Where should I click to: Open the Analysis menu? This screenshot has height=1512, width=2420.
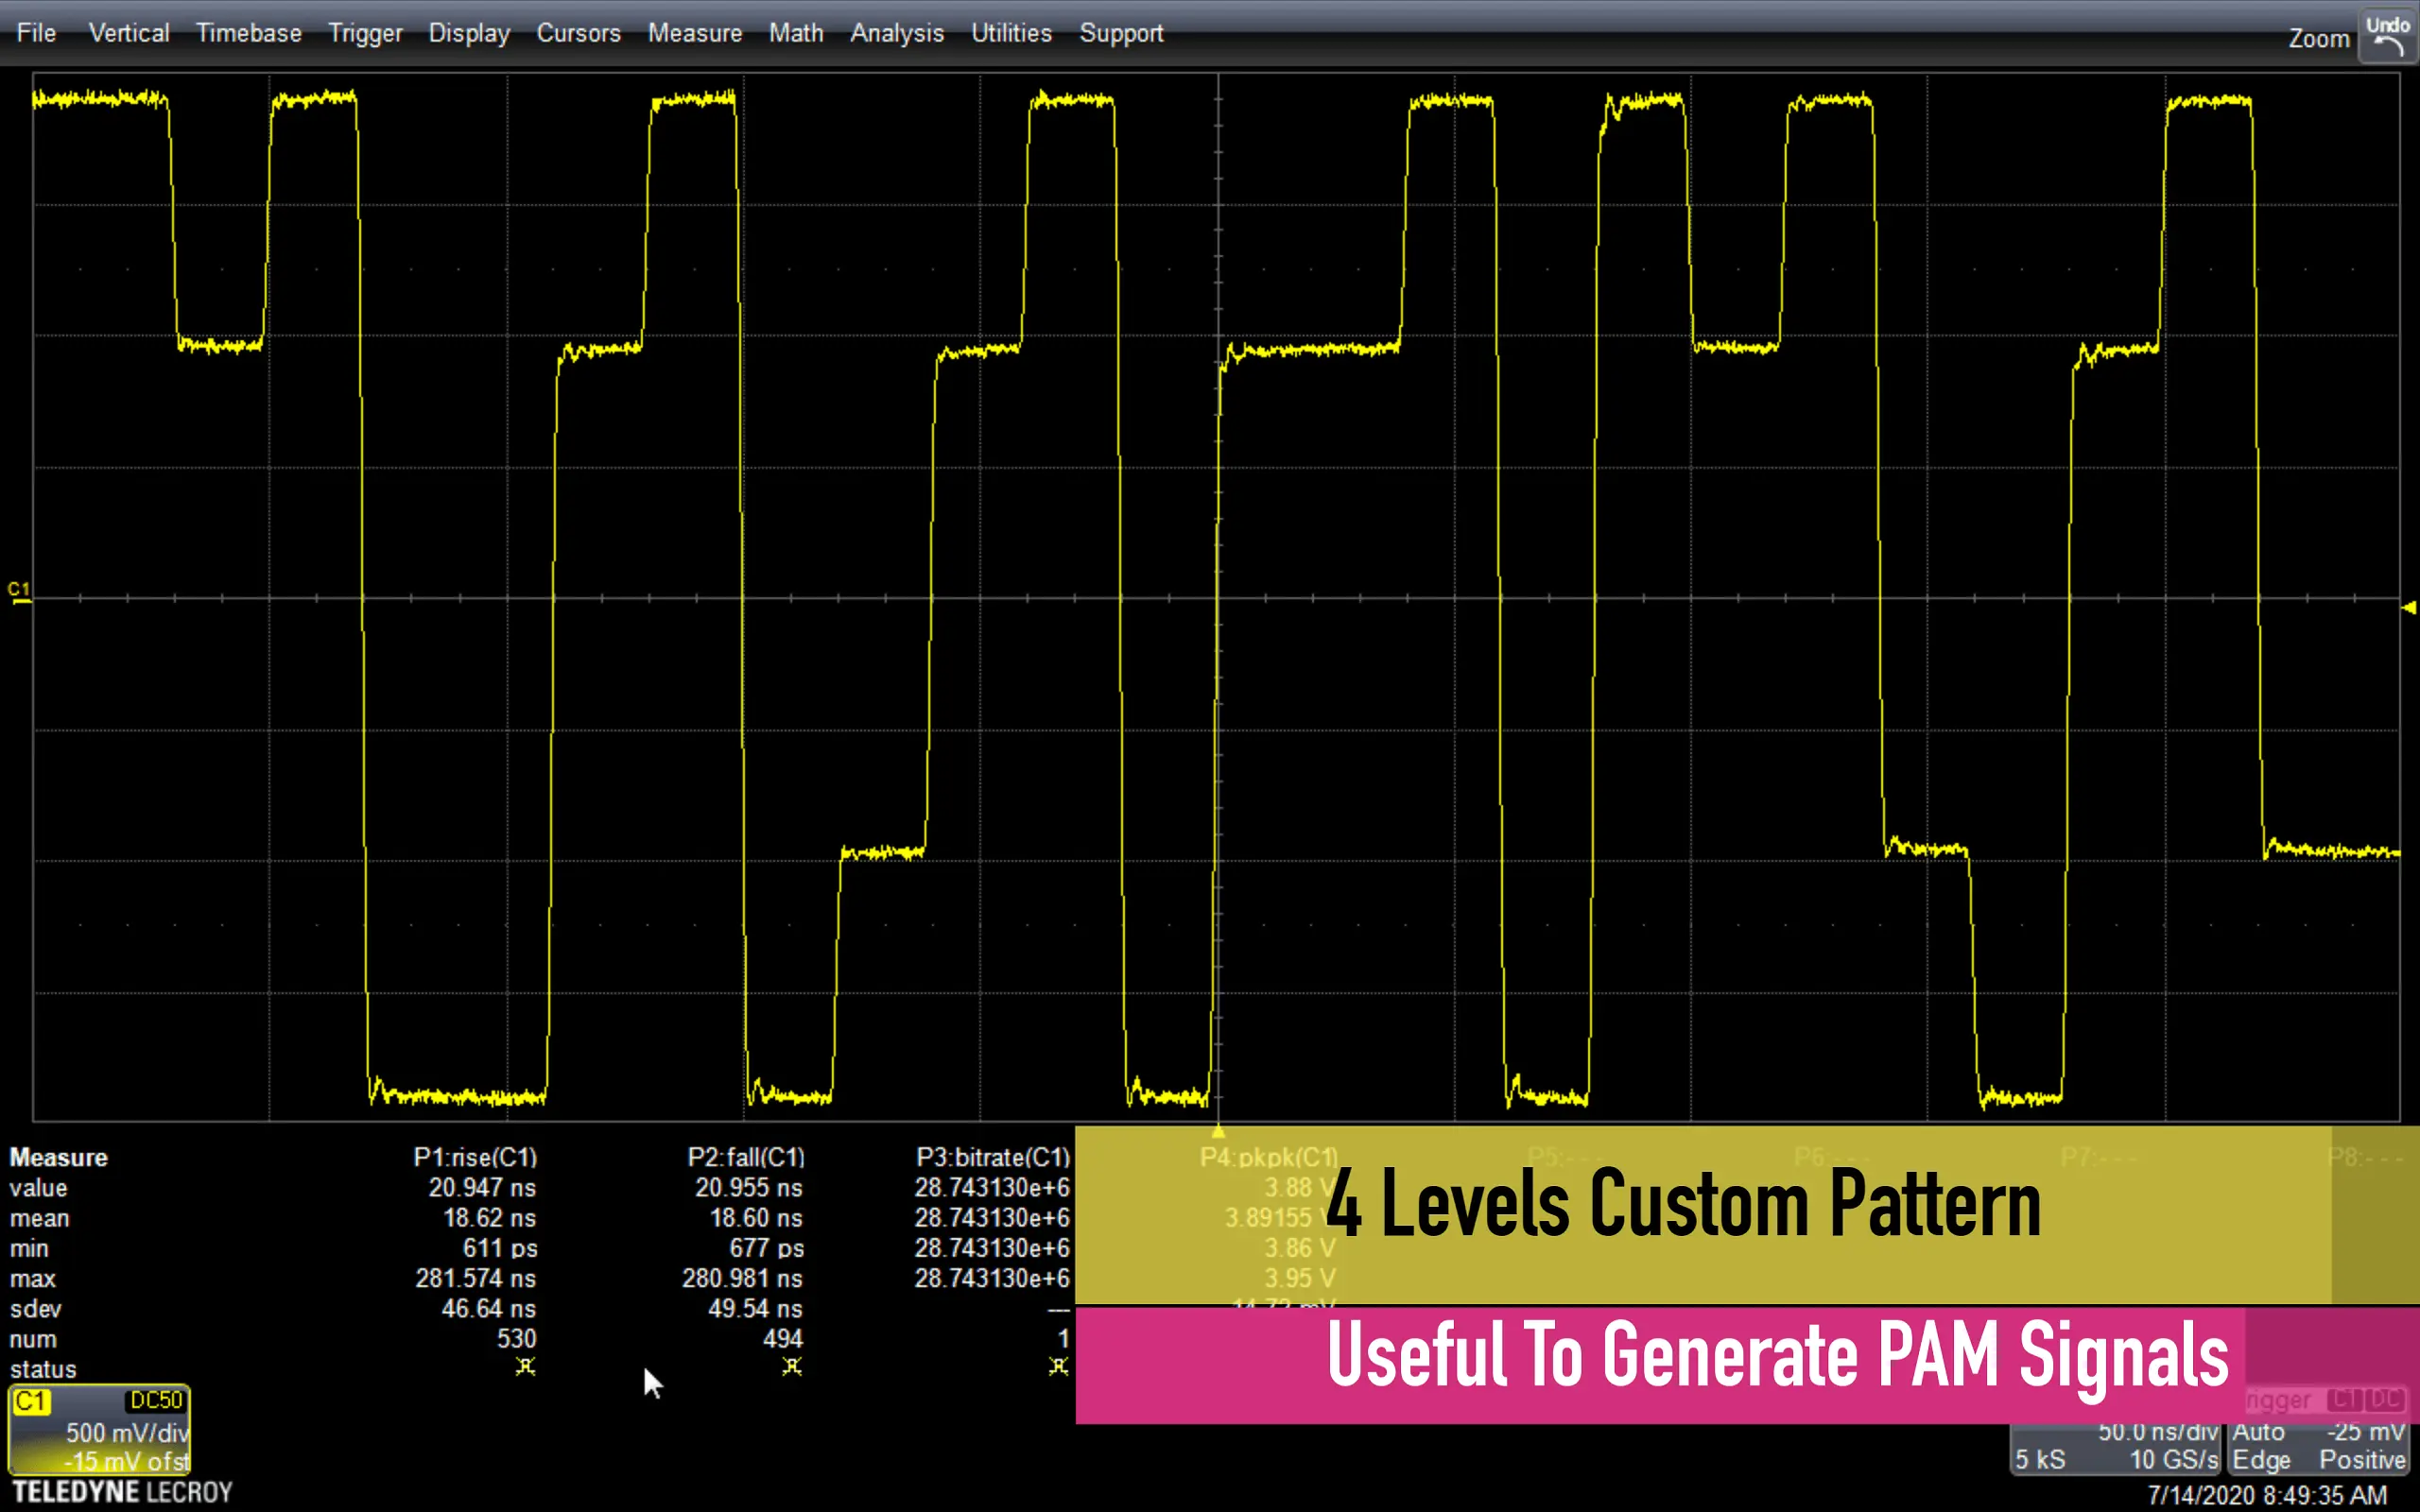[897, 33]
